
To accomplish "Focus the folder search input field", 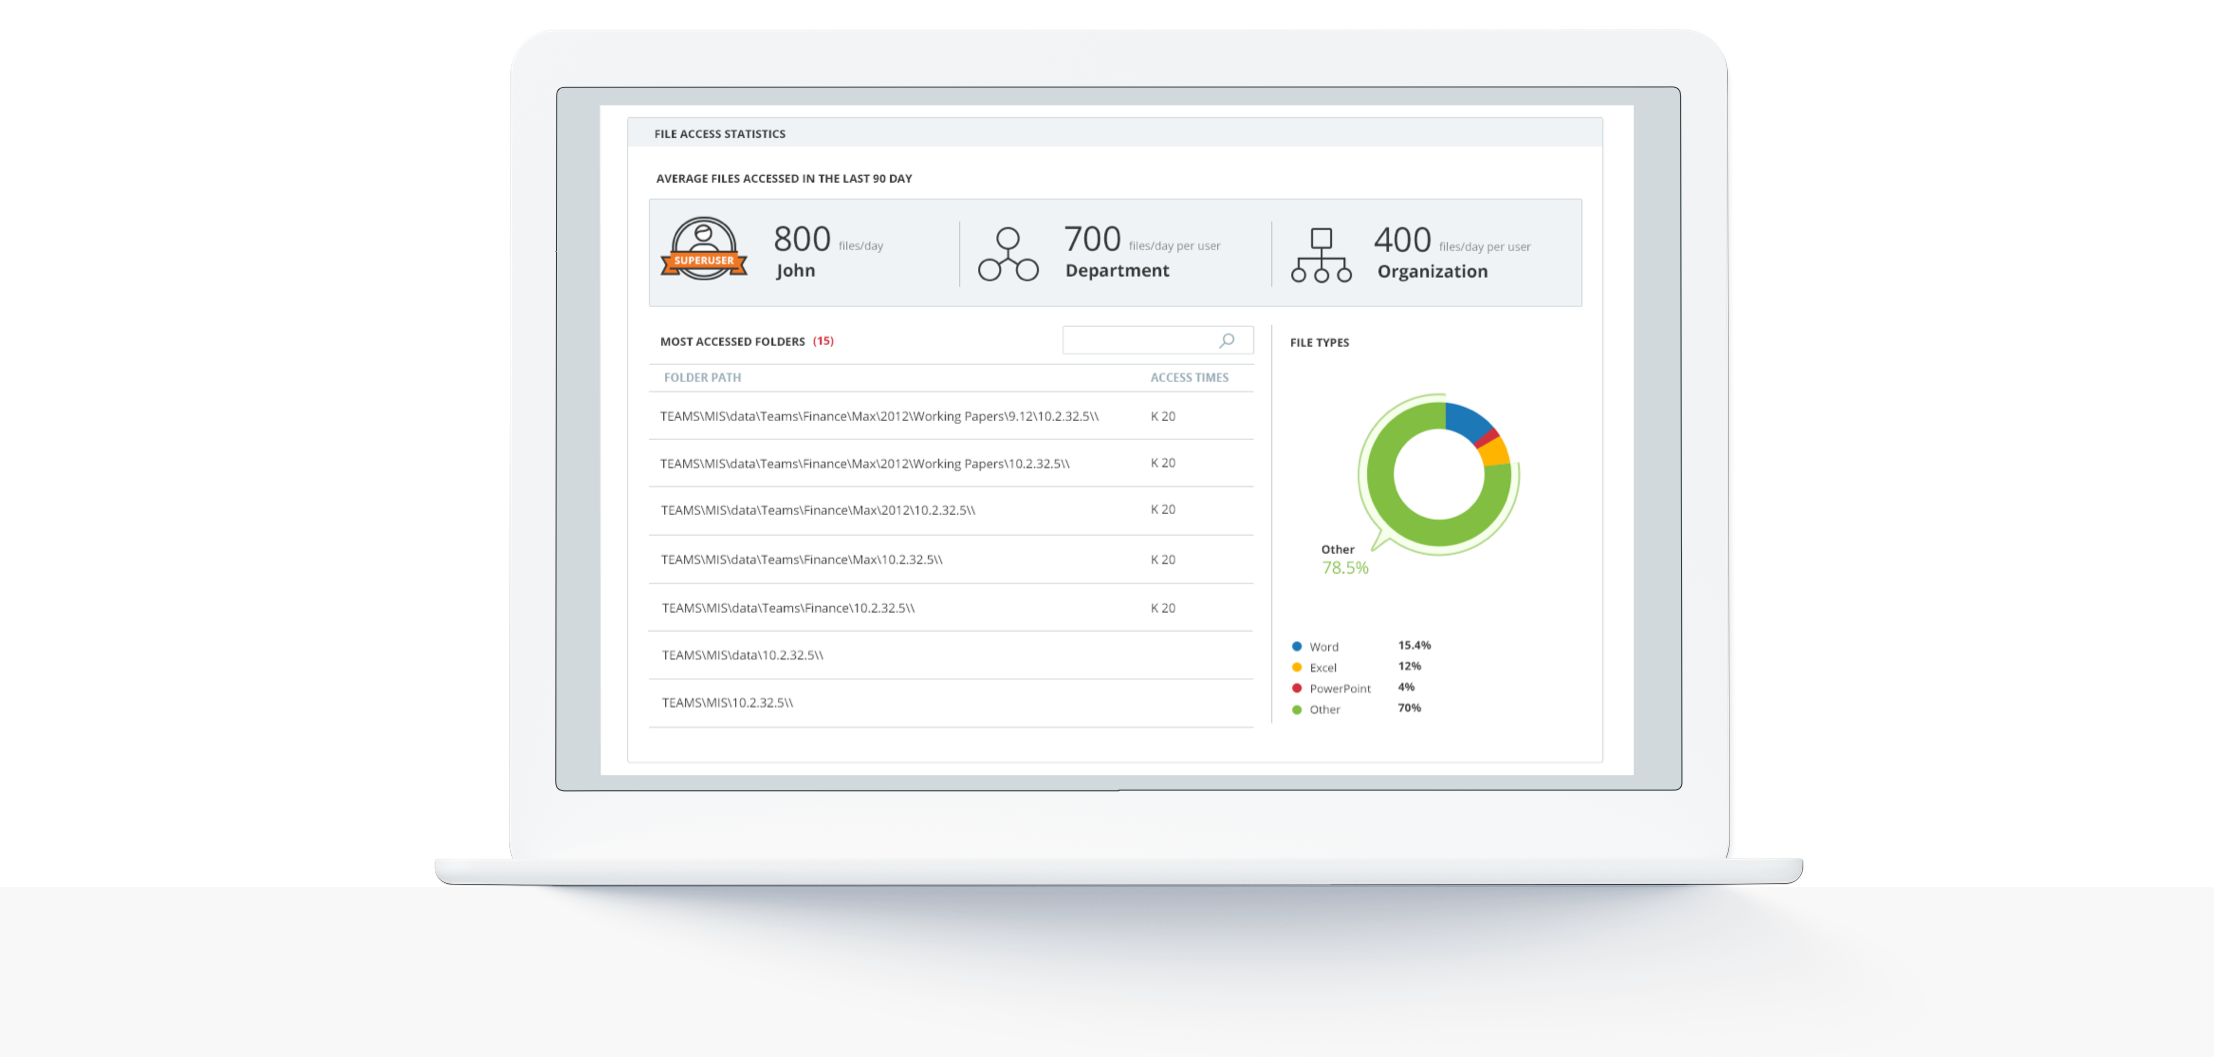I will click(x=1138, y=341).
